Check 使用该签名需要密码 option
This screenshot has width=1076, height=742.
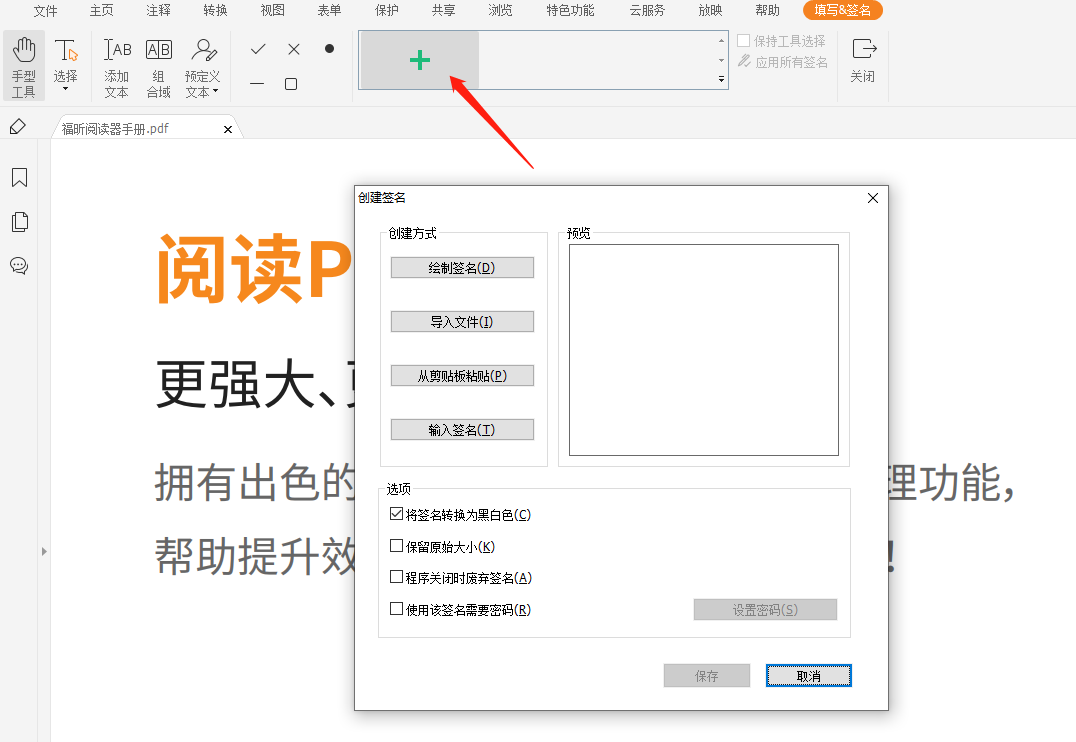(x=397, y=609)
